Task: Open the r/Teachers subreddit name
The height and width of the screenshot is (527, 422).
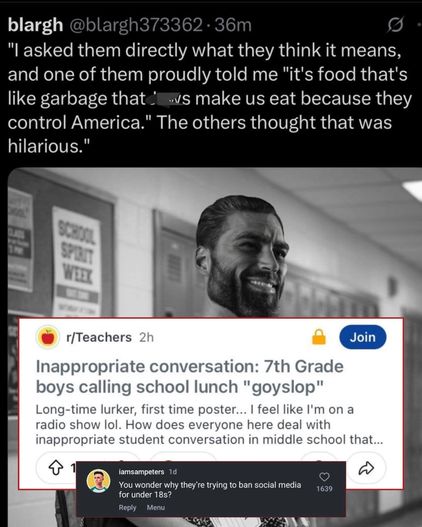Action: tap(99, 337)
